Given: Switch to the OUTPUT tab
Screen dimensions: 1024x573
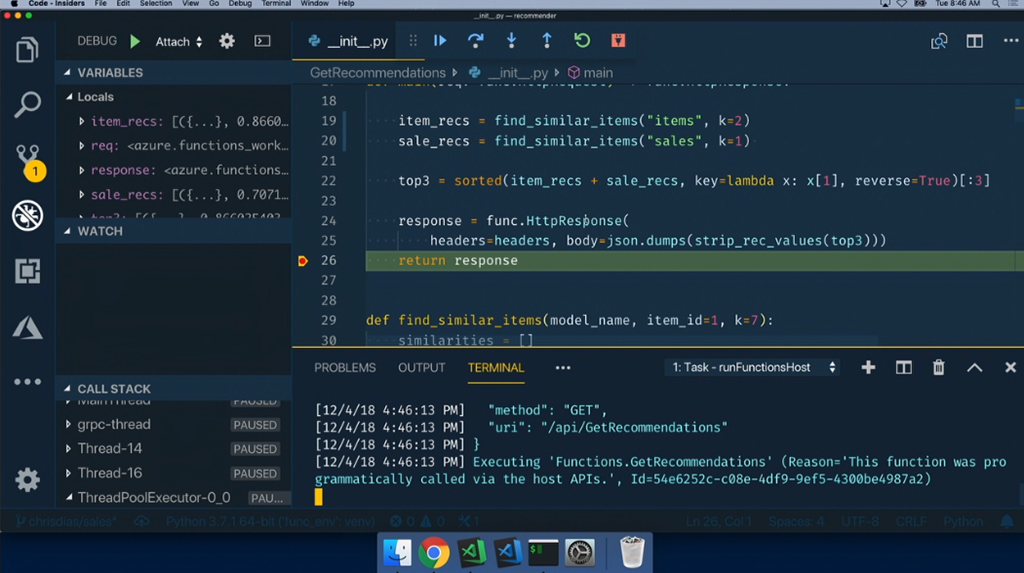Looking at the screenshot, I should (x=421, y=368).
